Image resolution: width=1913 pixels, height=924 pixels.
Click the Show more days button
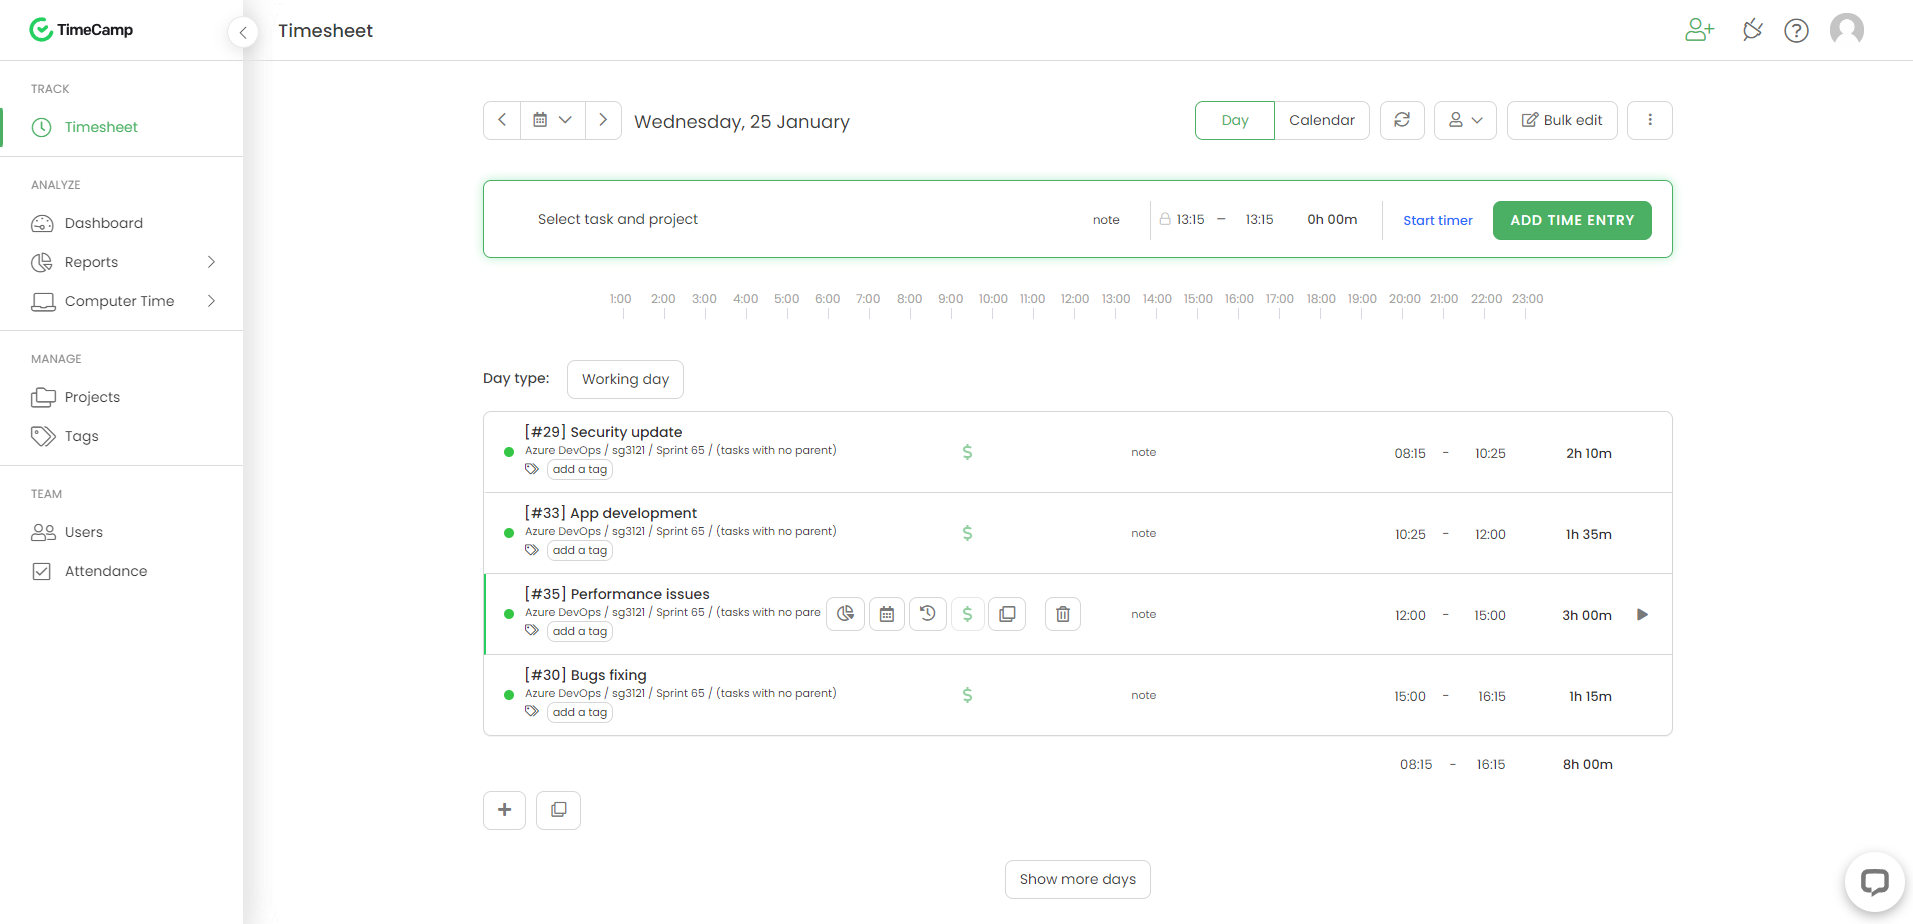click(x=1076, y=879)
